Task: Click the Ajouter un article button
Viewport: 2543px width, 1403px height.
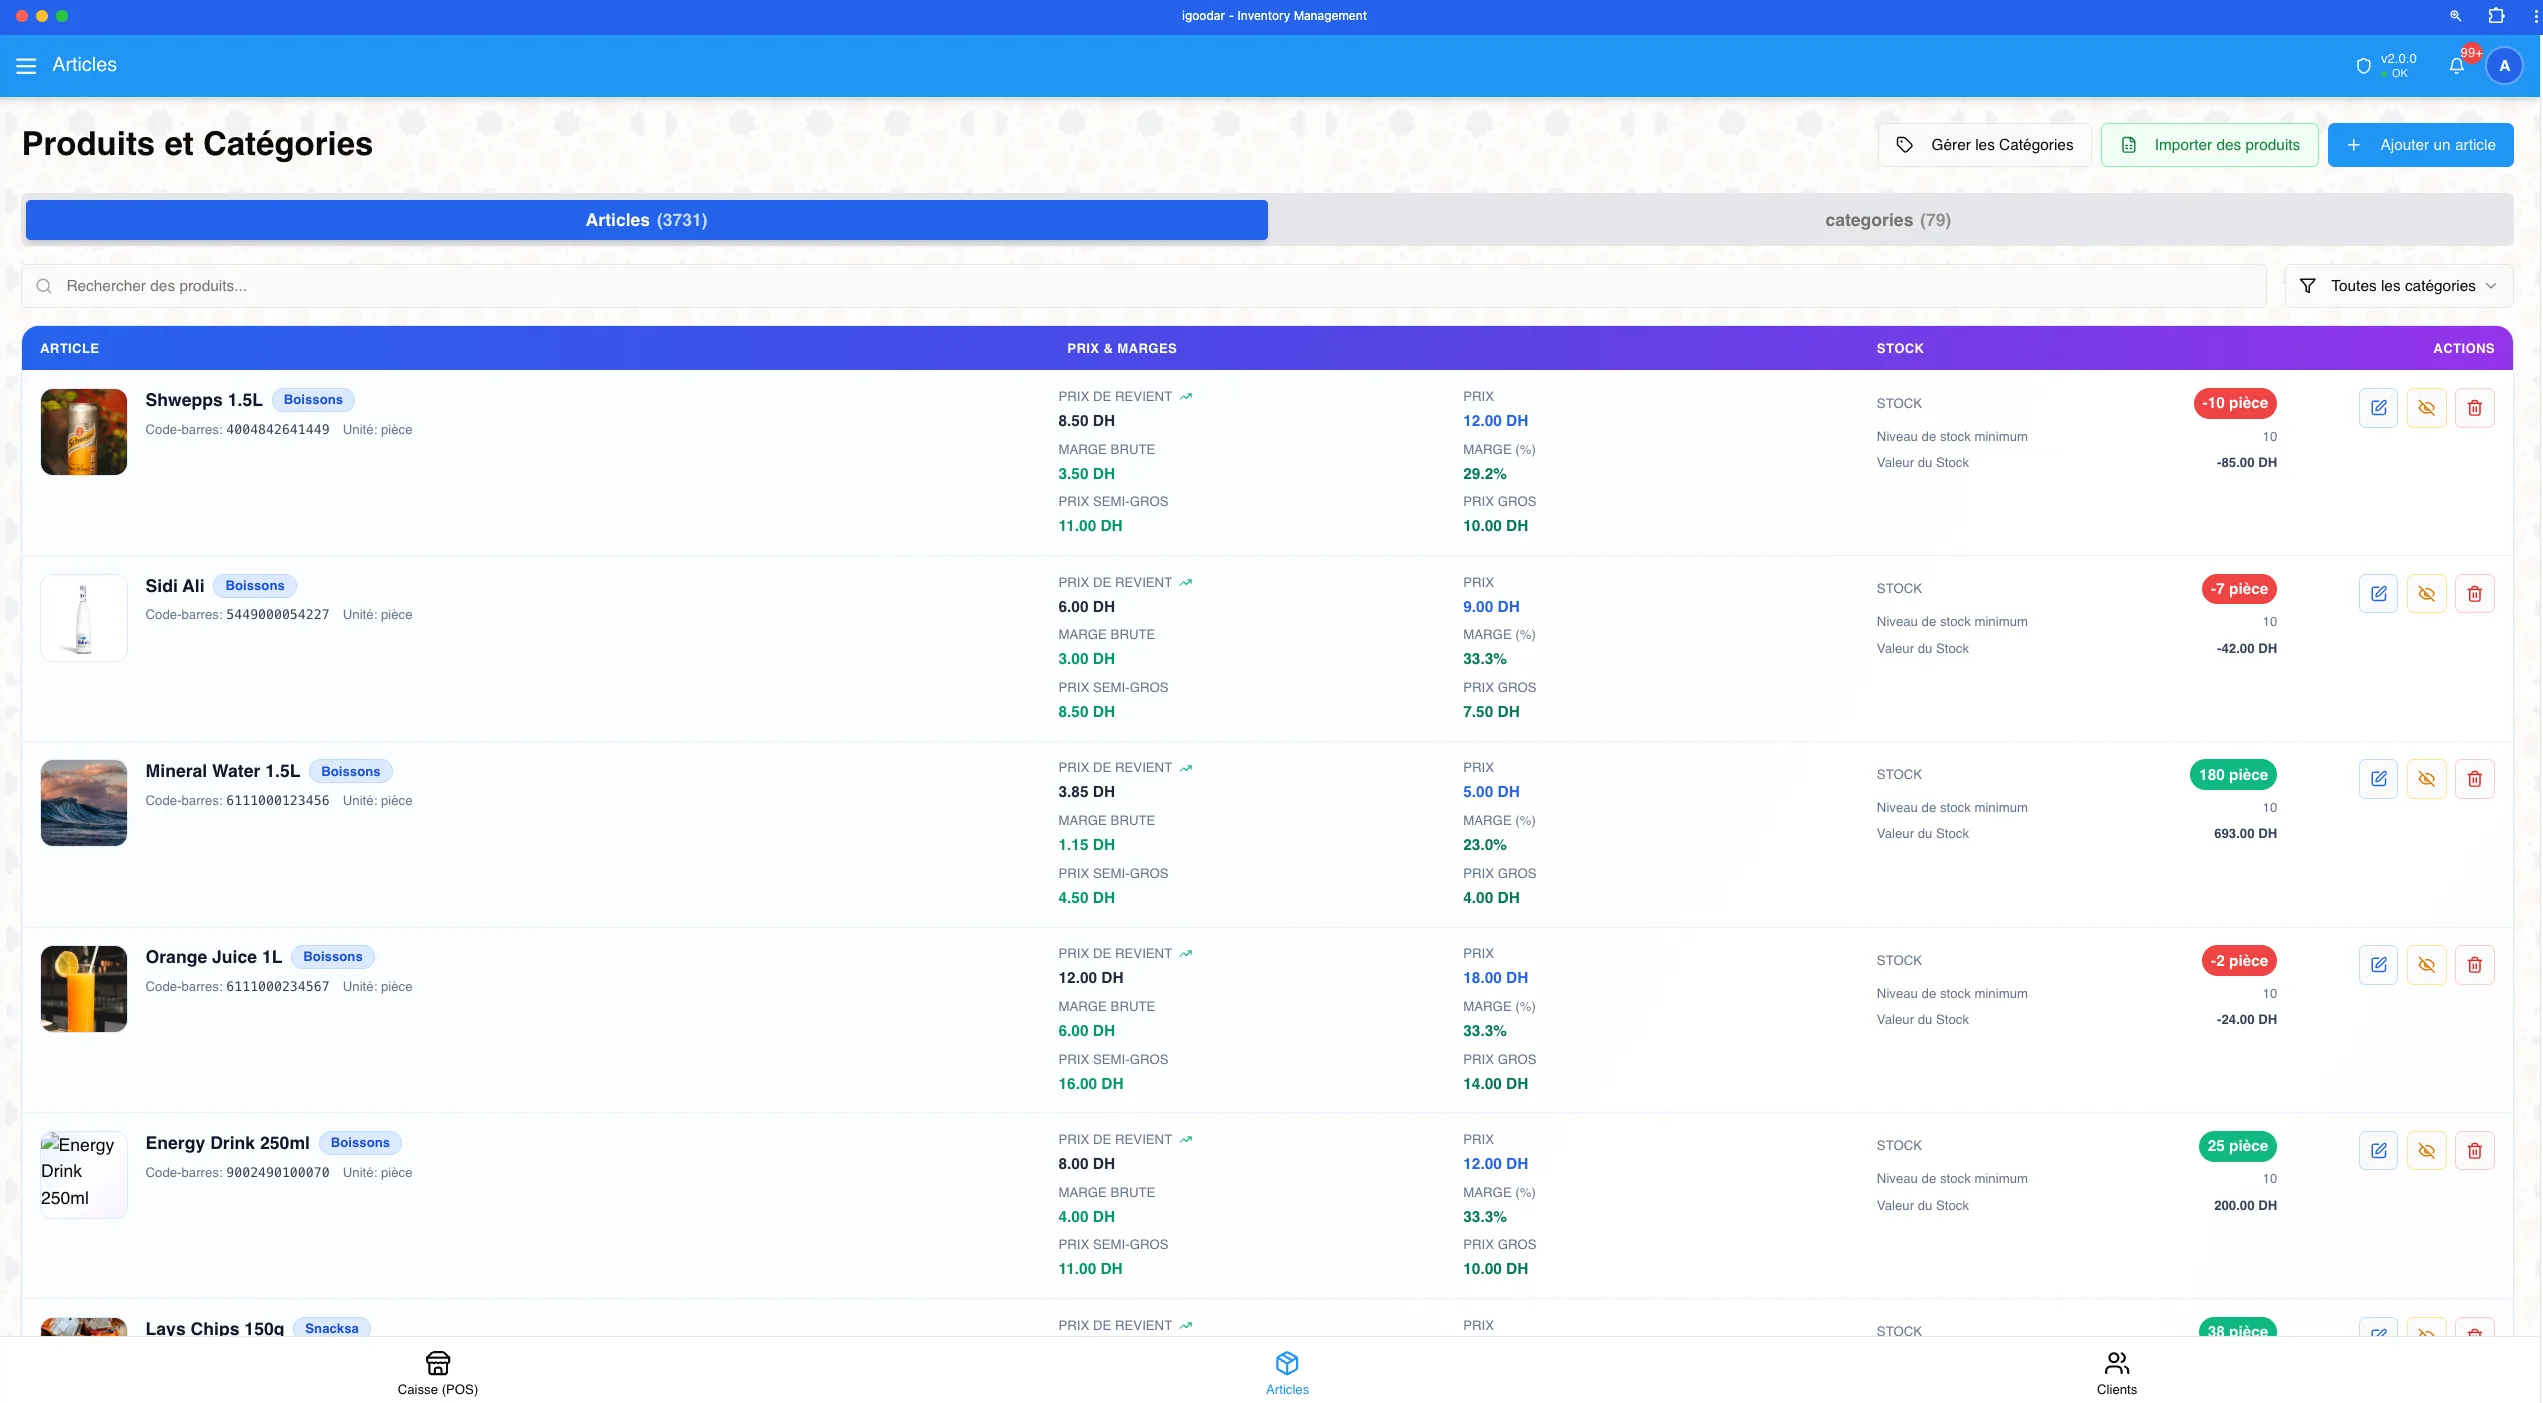Action: pyautogui.click(x=2419, y=145)
